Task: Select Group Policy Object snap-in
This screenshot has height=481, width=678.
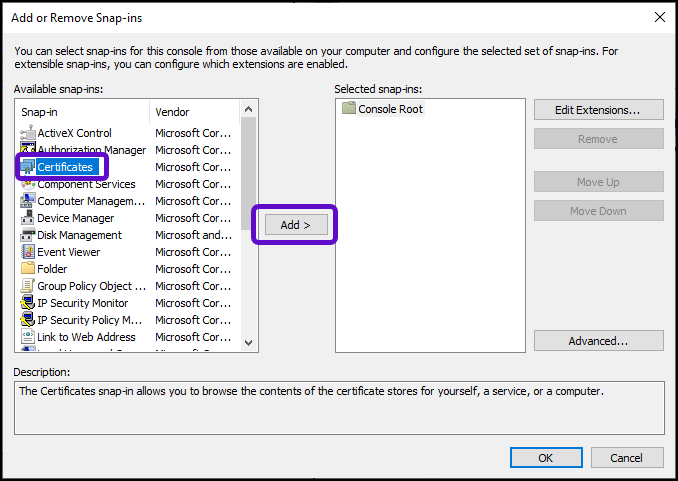Action: pos(84,286)
